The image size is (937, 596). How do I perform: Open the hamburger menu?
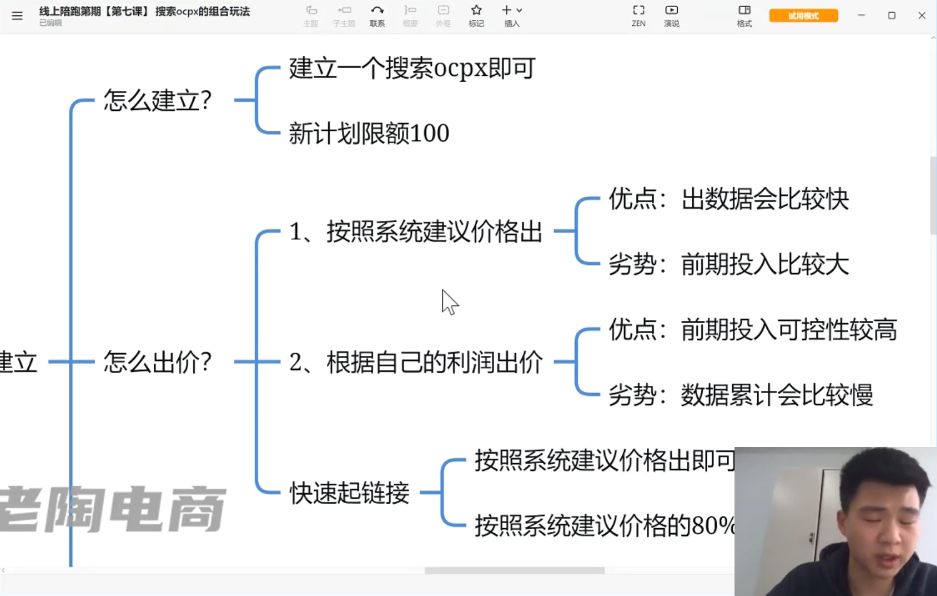(x=17, y=16)
